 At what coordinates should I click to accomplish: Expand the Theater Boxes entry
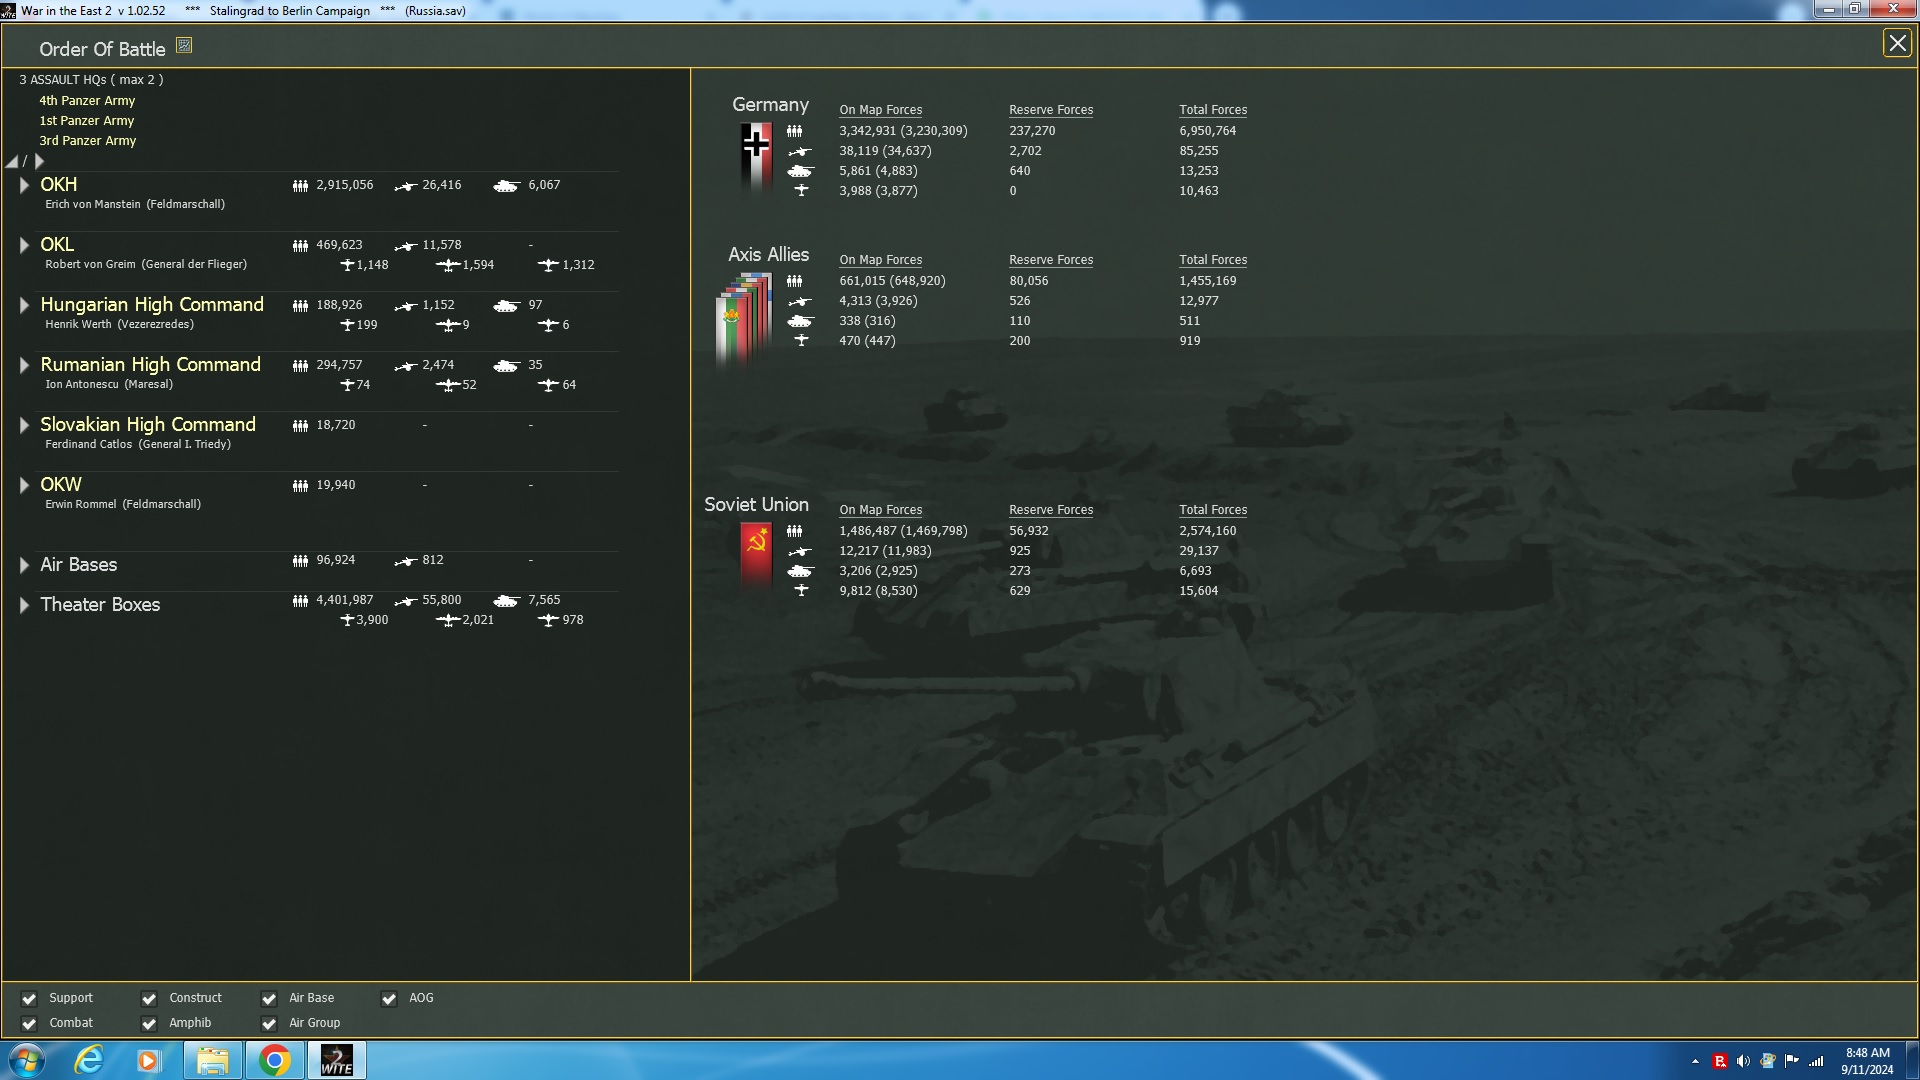coord(24,605)
